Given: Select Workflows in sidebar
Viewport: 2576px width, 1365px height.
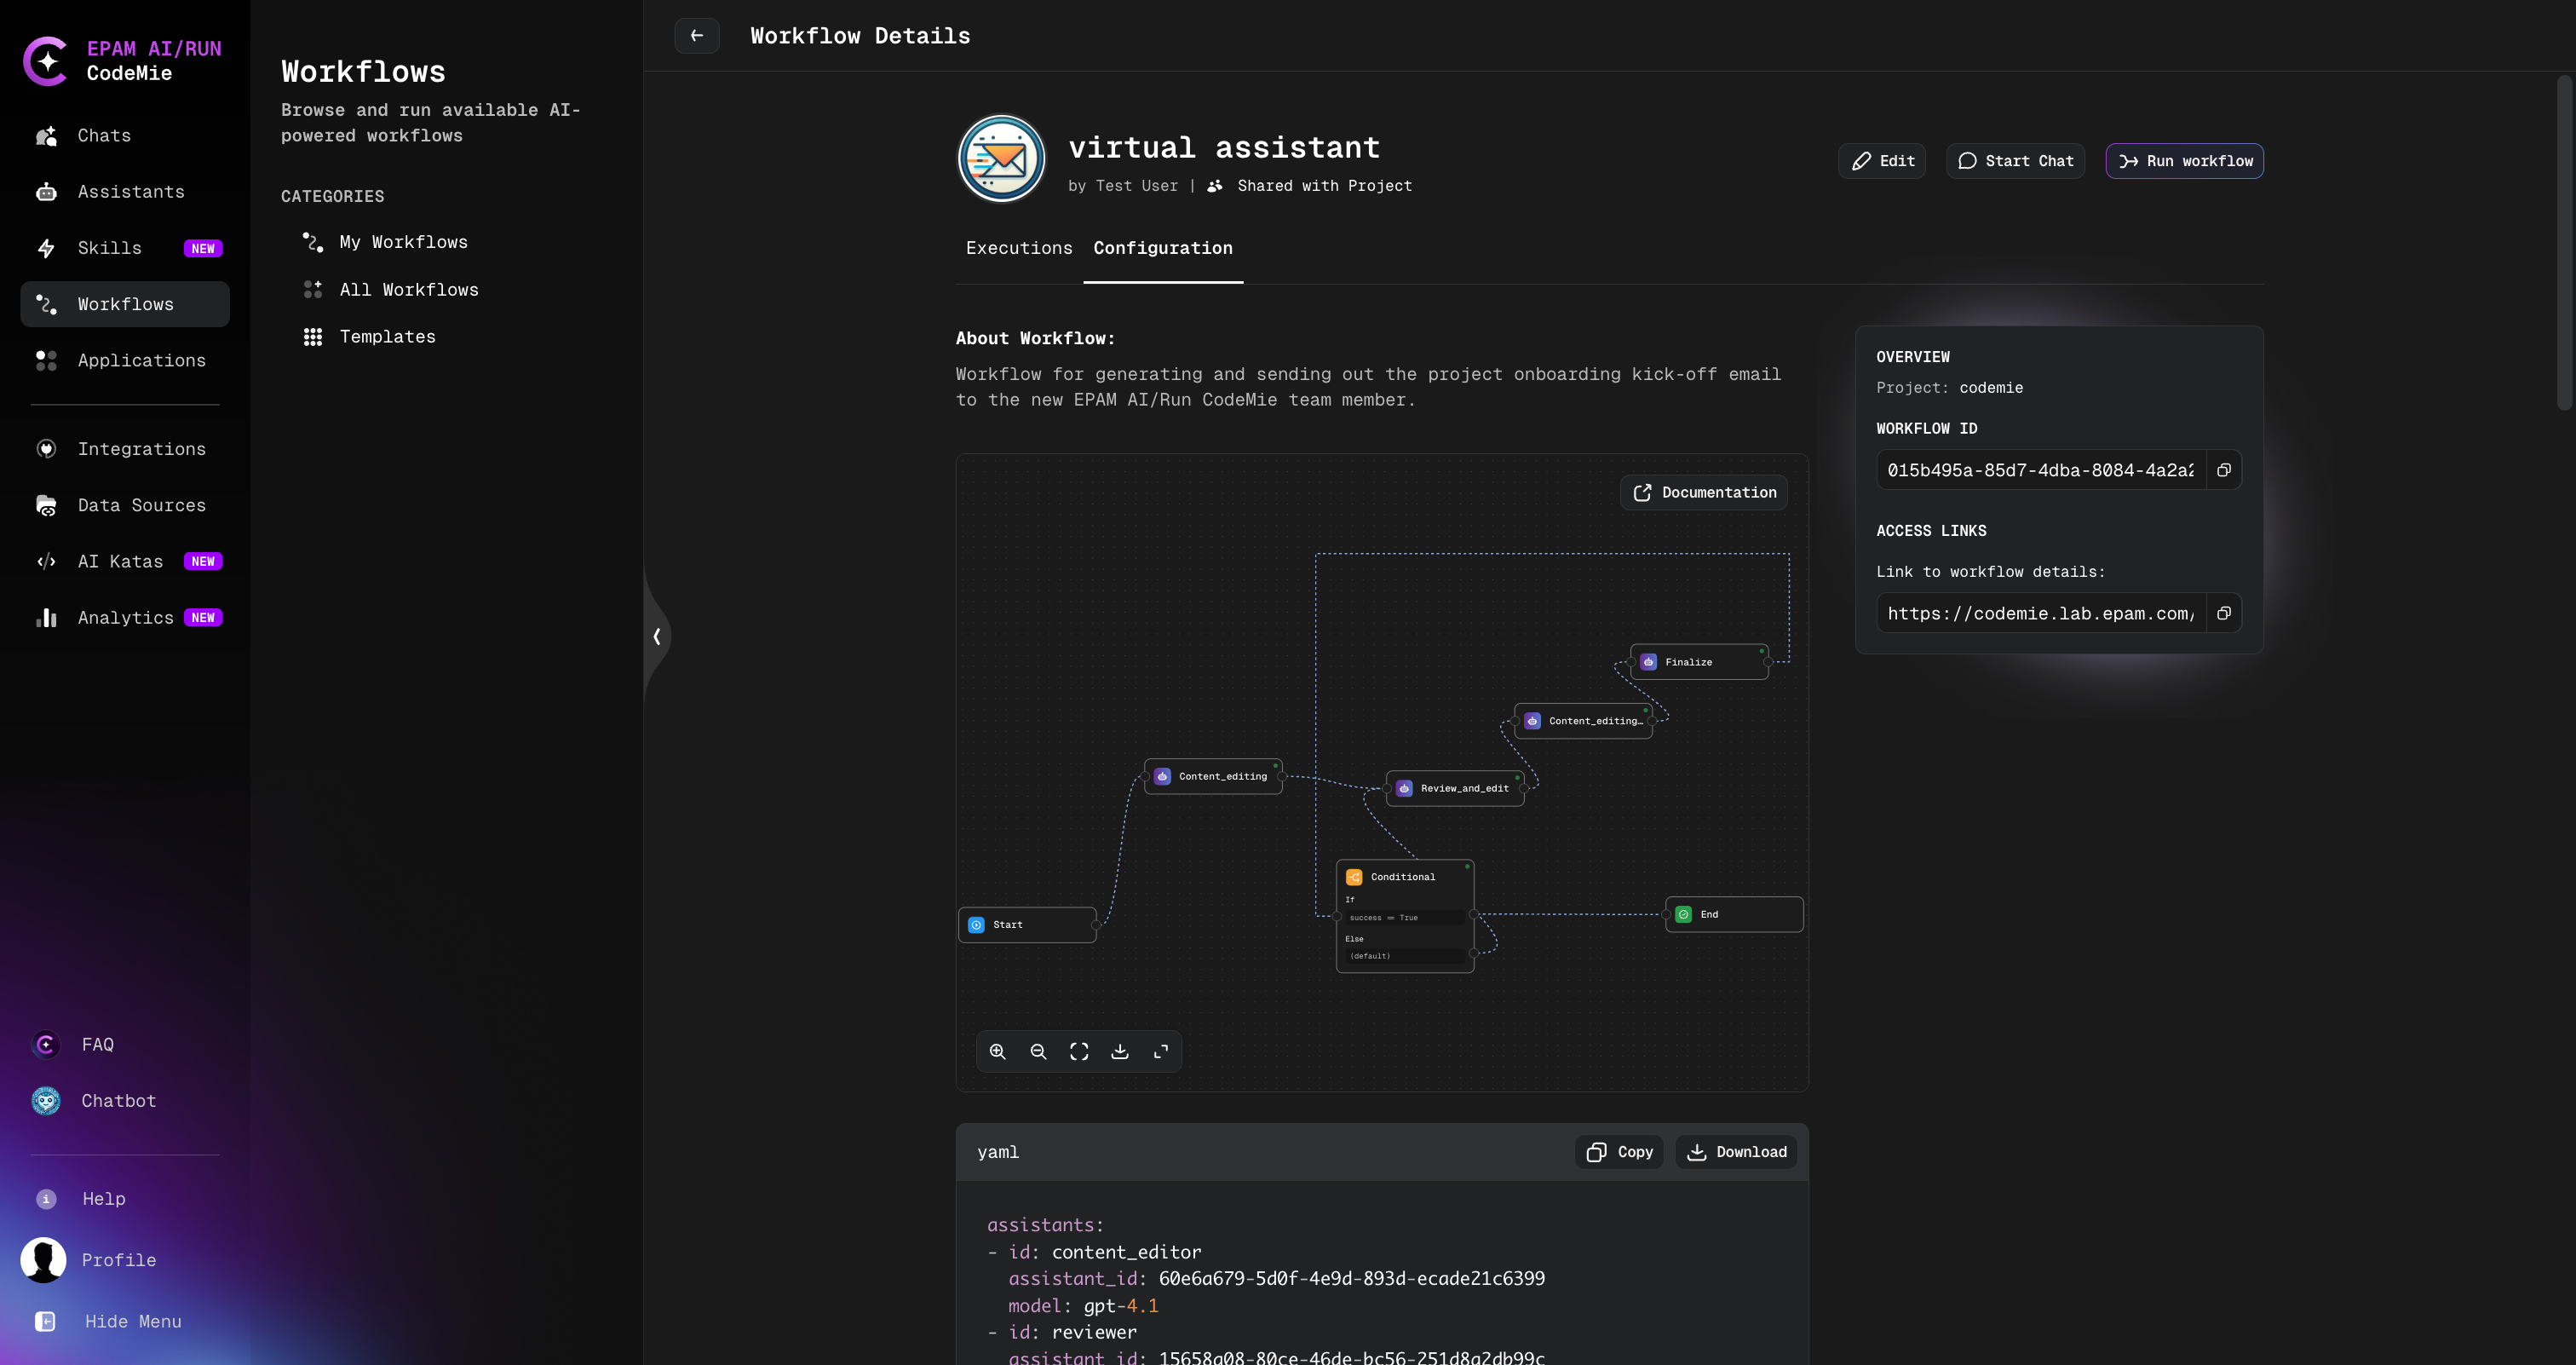Looking at the screenshot, I should point(125,304).
